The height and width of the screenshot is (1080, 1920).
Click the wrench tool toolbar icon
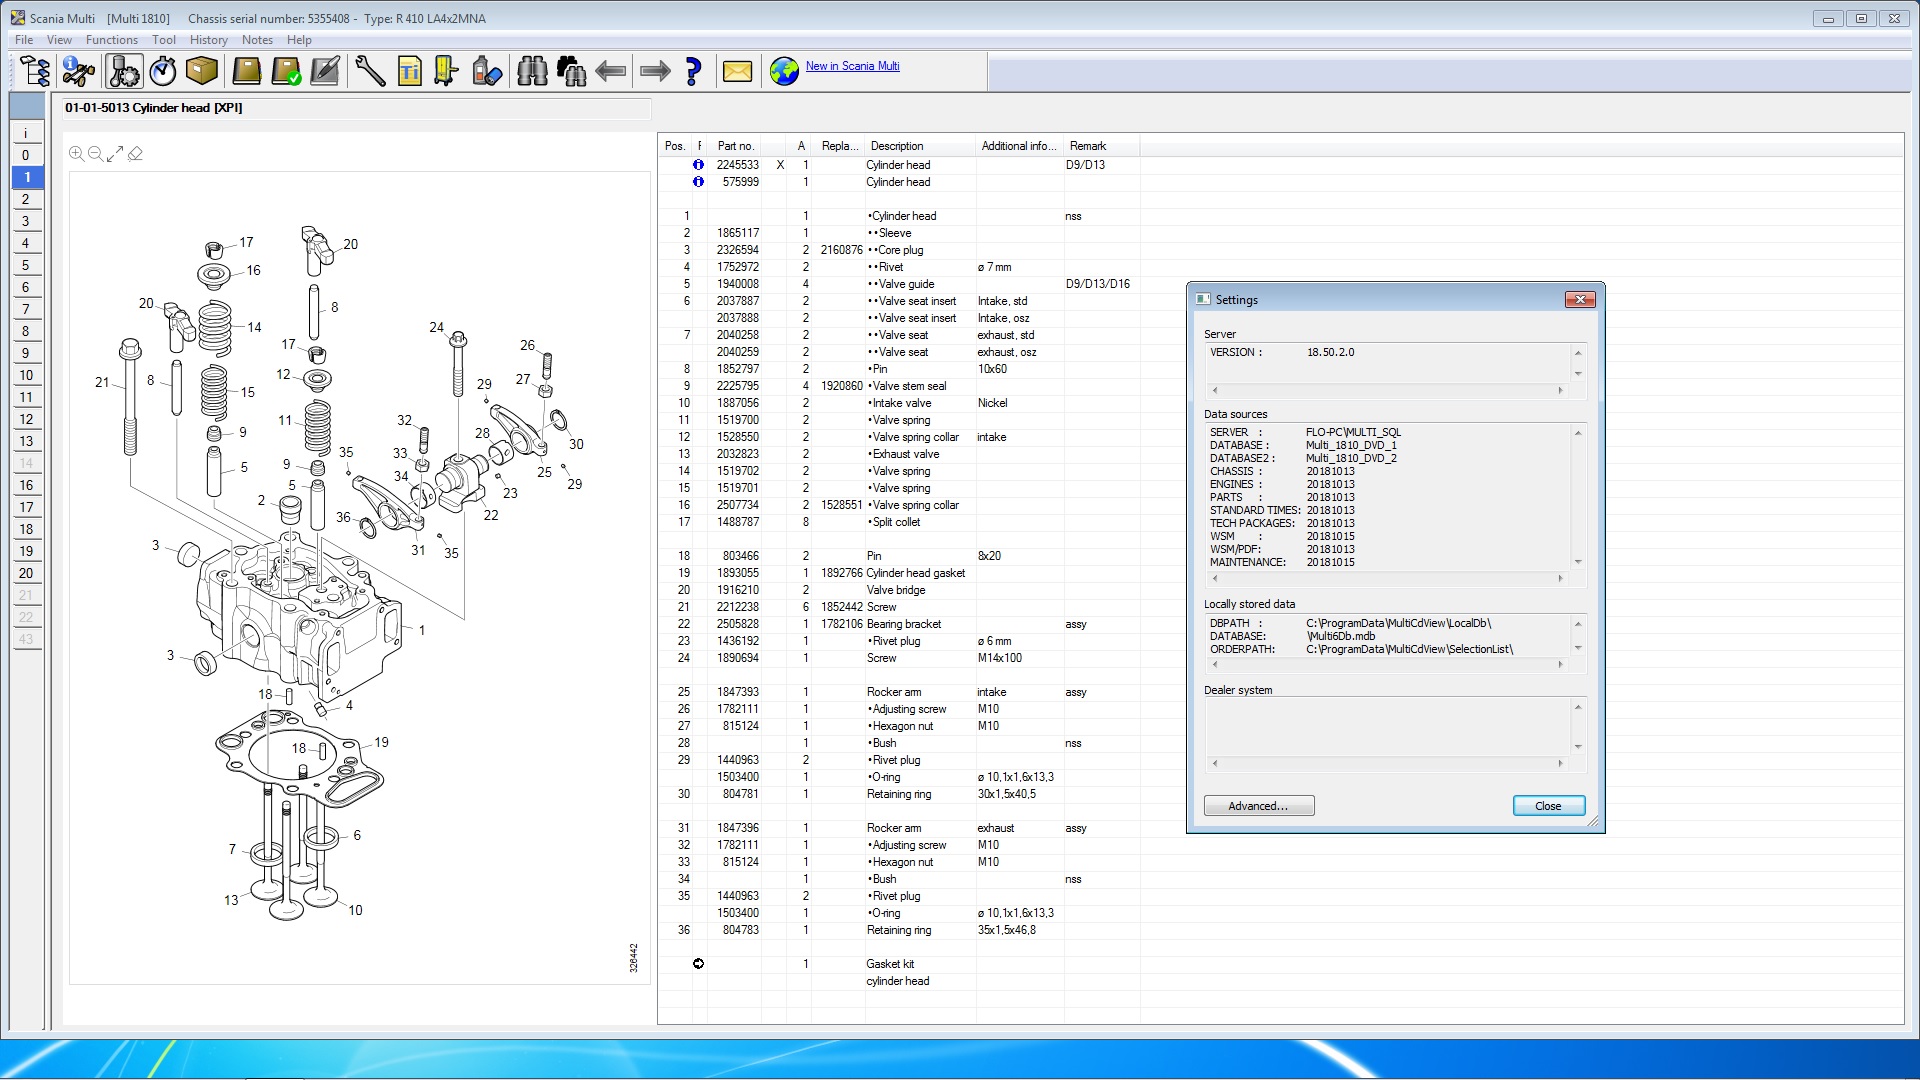pos(370,71)
